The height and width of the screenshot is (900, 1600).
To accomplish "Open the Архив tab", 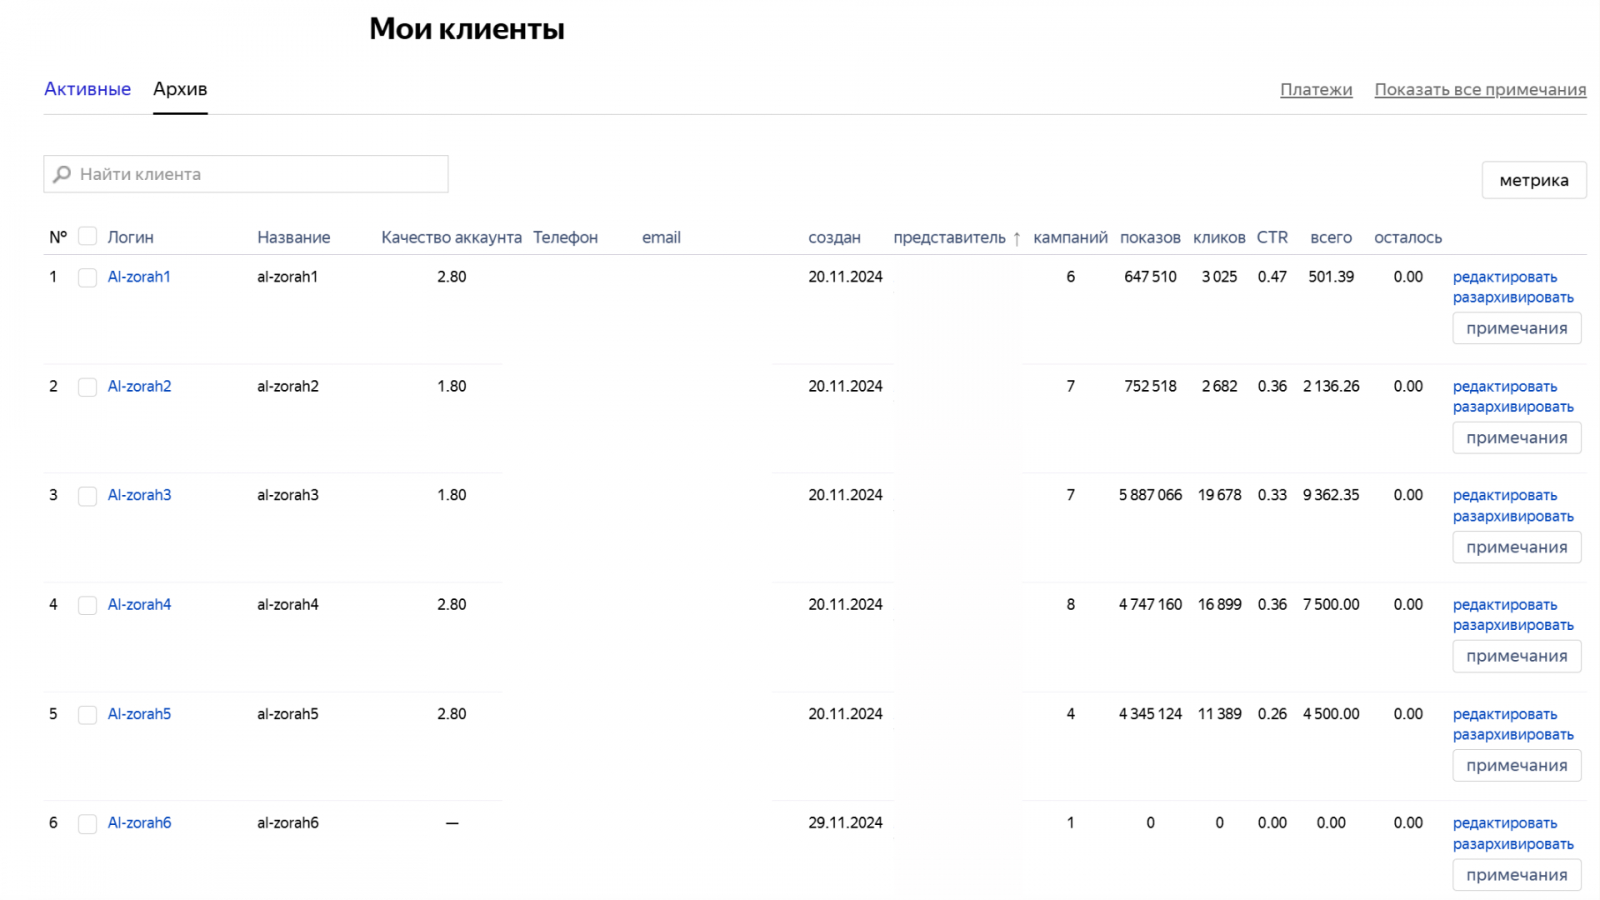I will coord(180,89).
